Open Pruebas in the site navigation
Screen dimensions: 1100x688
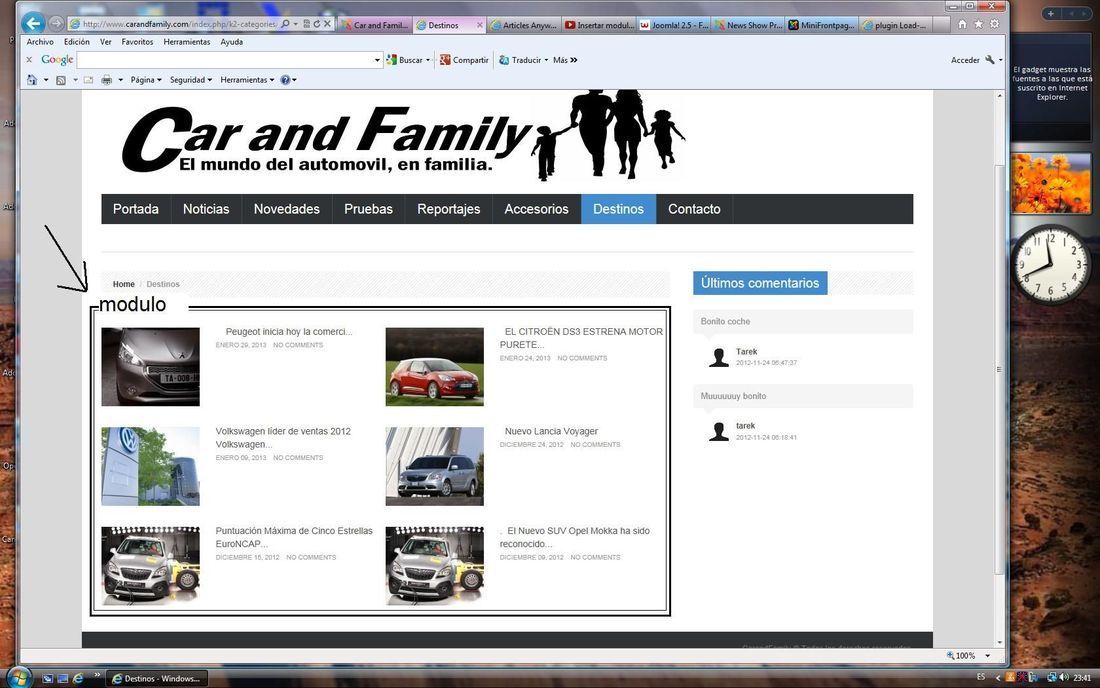pyautogui.click(x=368, y=209)
